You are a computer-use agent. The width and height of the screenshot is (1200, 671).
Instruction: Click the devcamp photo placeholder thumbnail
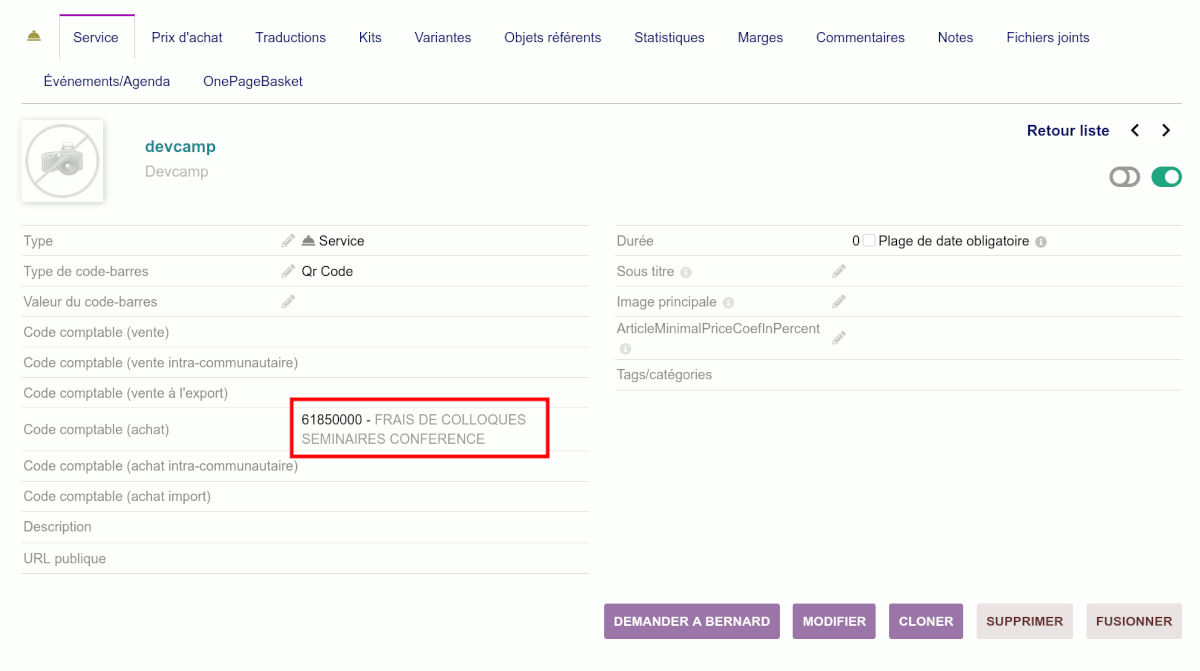pyautogui.click(x=62, y=161)
